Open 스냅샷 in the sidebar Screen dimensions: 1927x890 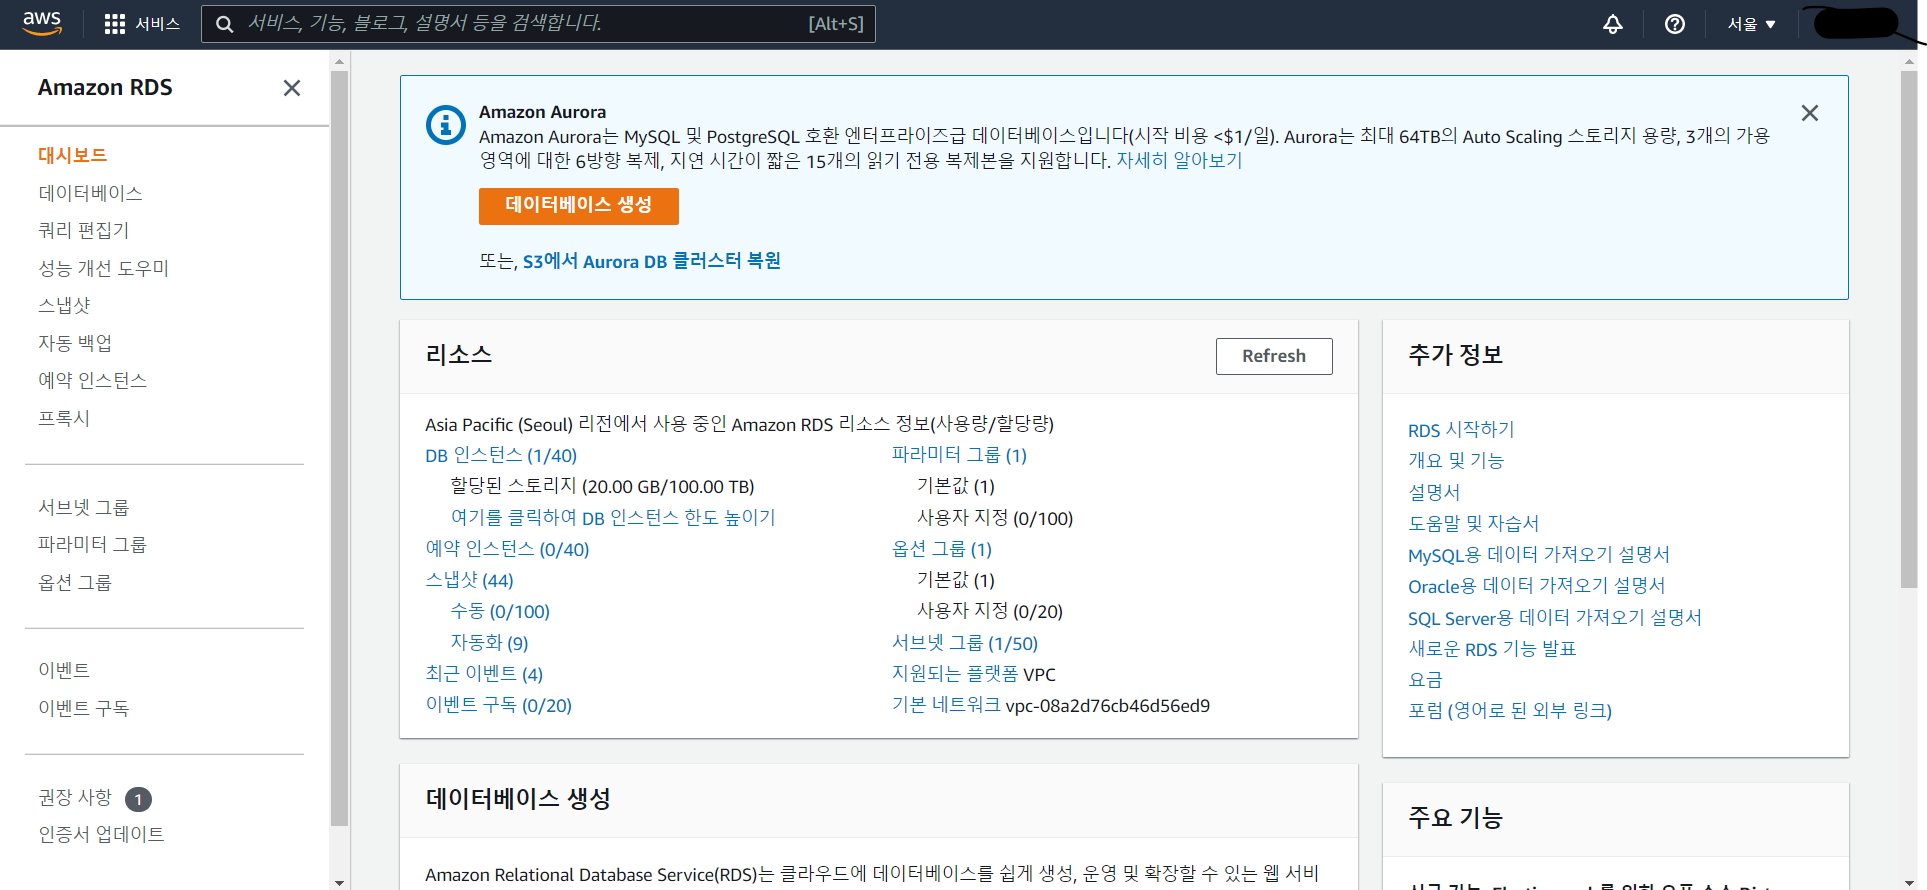tap(64, 305)
